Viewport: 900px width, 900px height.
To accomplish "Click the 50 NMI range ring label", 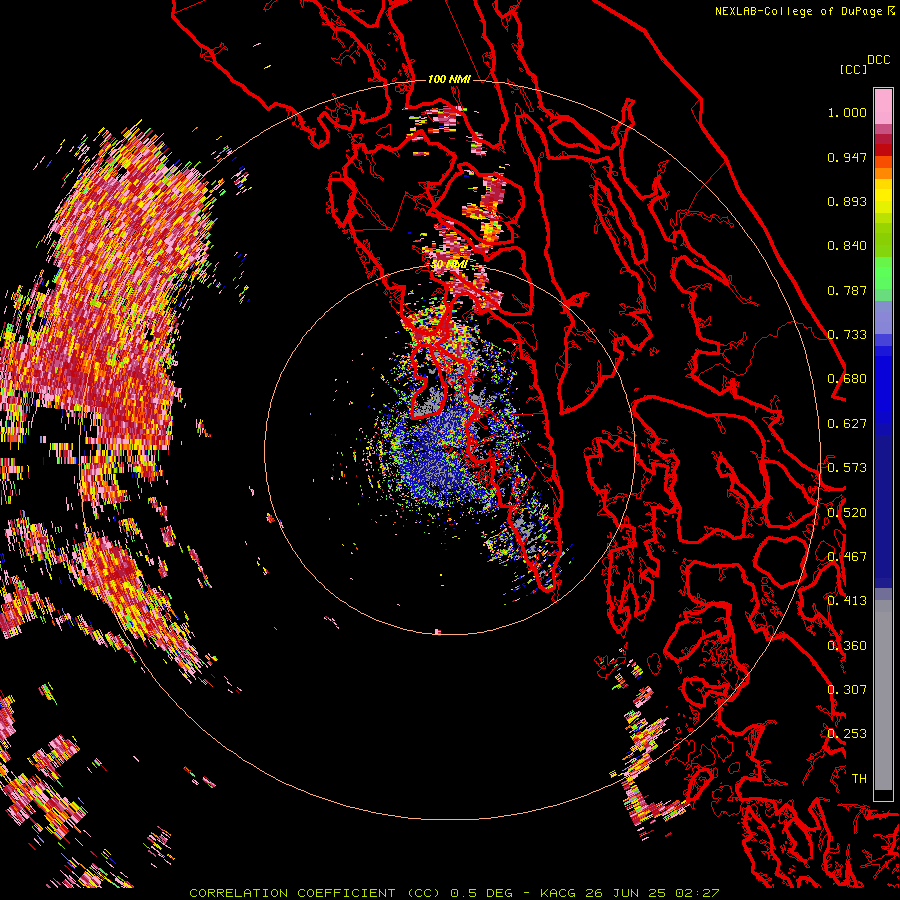I will click(x=449, y=264).
